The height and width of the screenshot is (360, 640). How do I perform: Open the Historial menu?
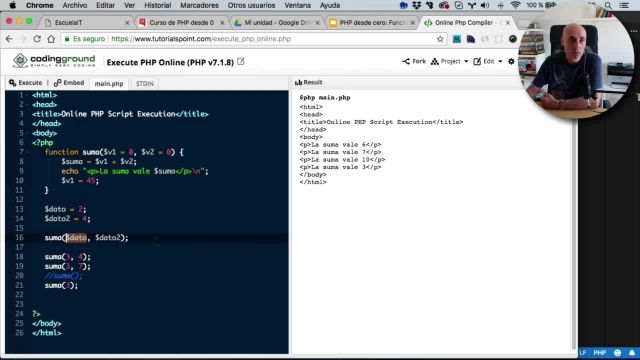coord(158,5)
